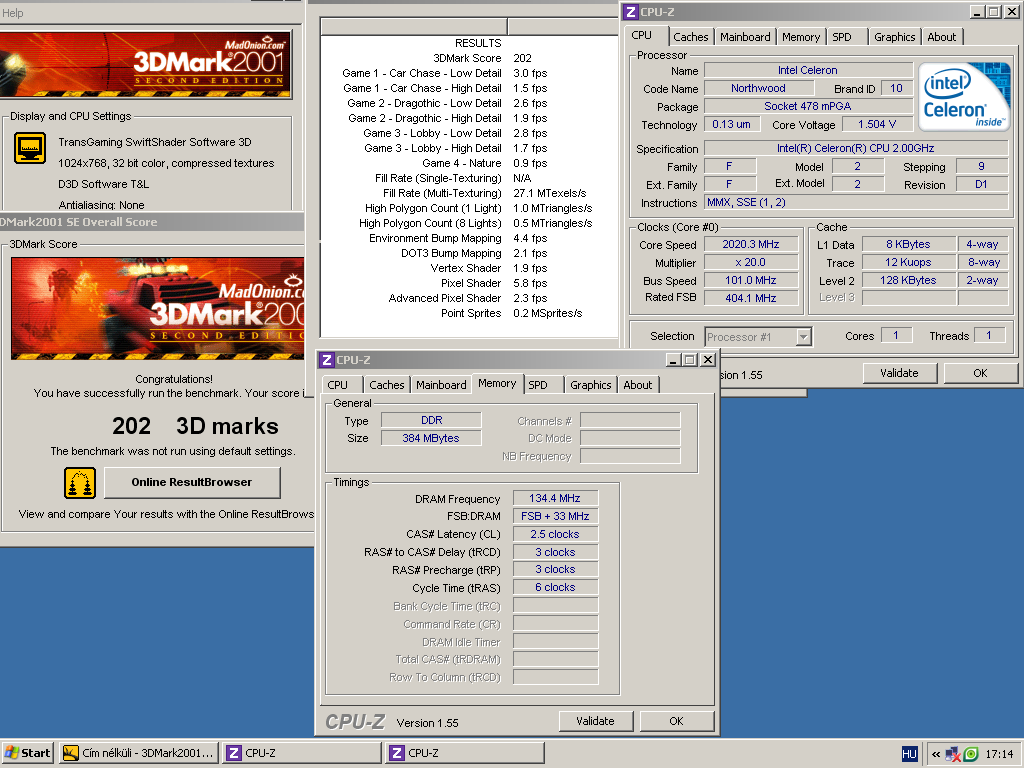Screen dimensions: 1024x768
Task: Open Caches tab in Memory CPU-Z window
Action: (387, 385)
